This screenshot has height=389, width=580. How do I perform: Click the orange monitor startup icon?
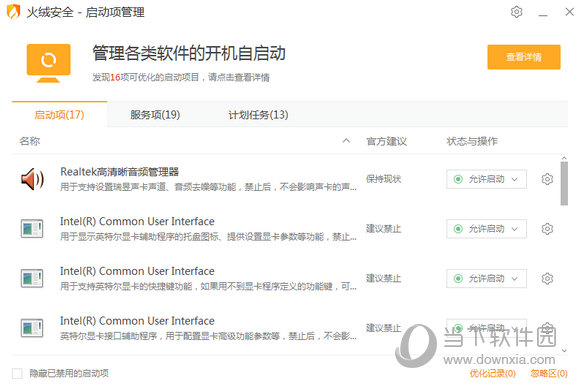(48, 63)
